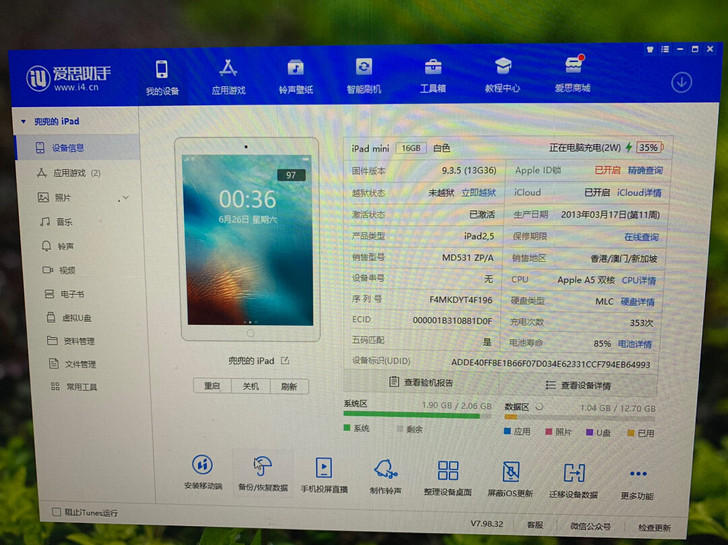Click the UDID value ADDE40FF8E1B66F07D034E62331CCF794EB64993
This screenshot has height=545, width=728.
click(551, 364)
